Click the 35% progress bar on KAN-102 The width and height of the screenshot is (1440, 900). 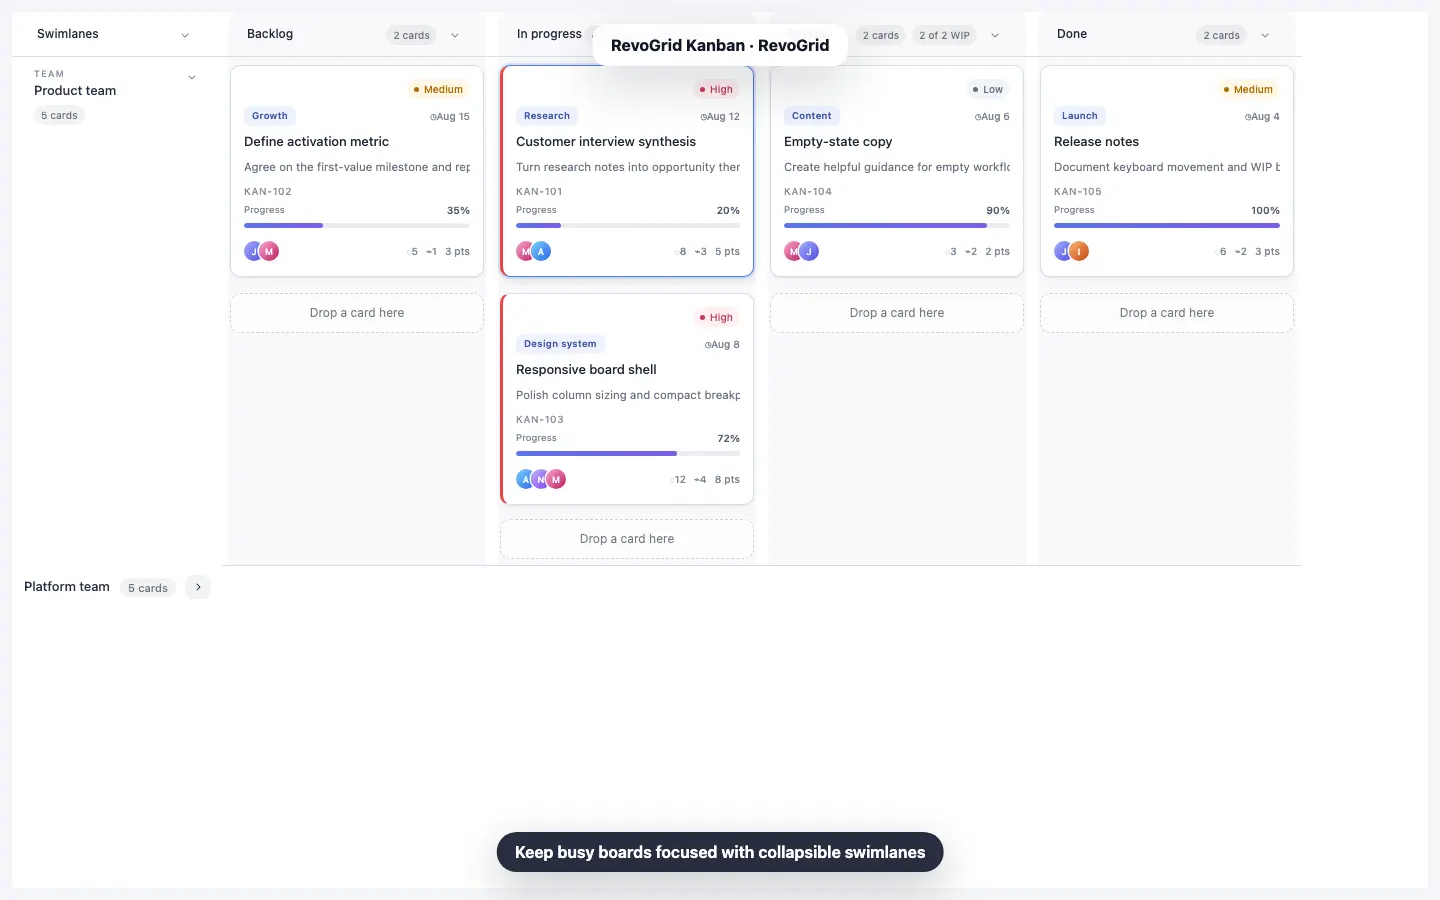click(357, 226)
